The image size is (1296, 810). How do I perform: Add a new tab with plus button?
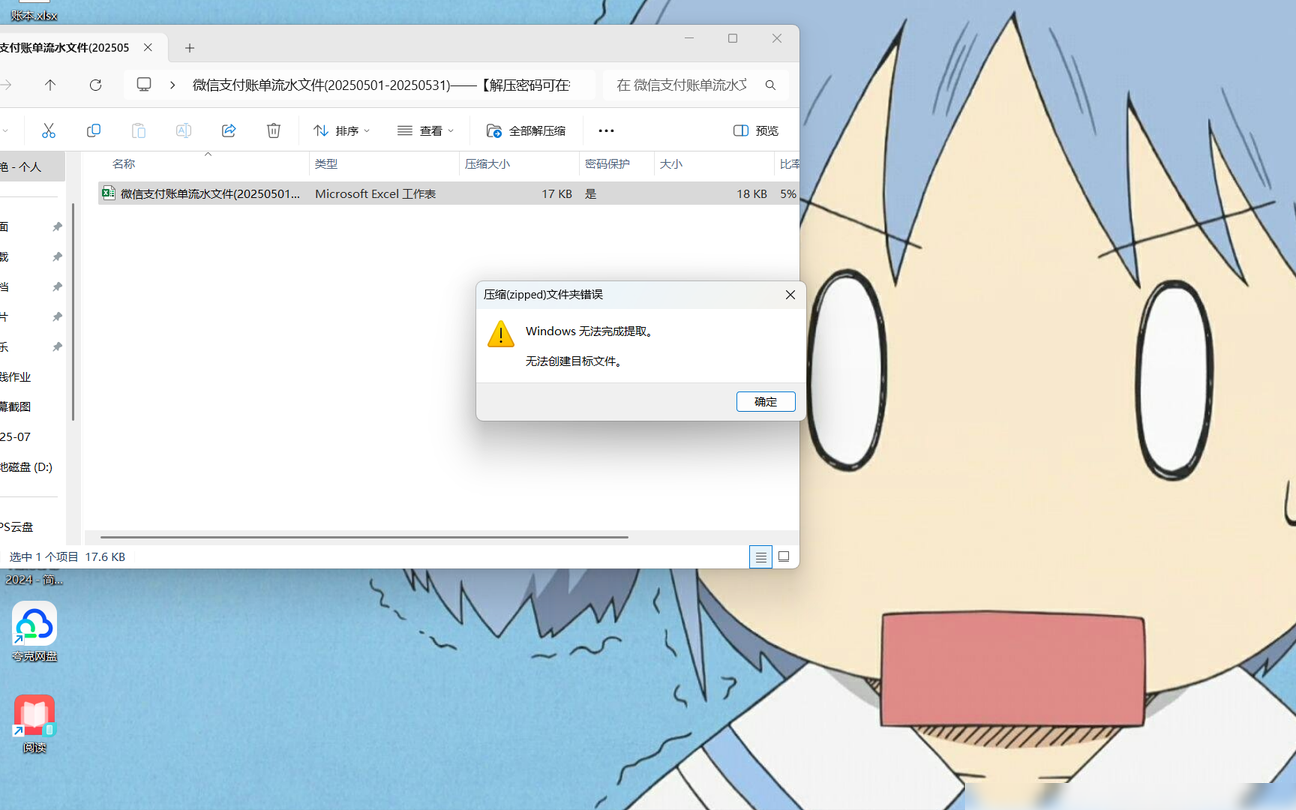pyautogui.click(x=190, y=48)
